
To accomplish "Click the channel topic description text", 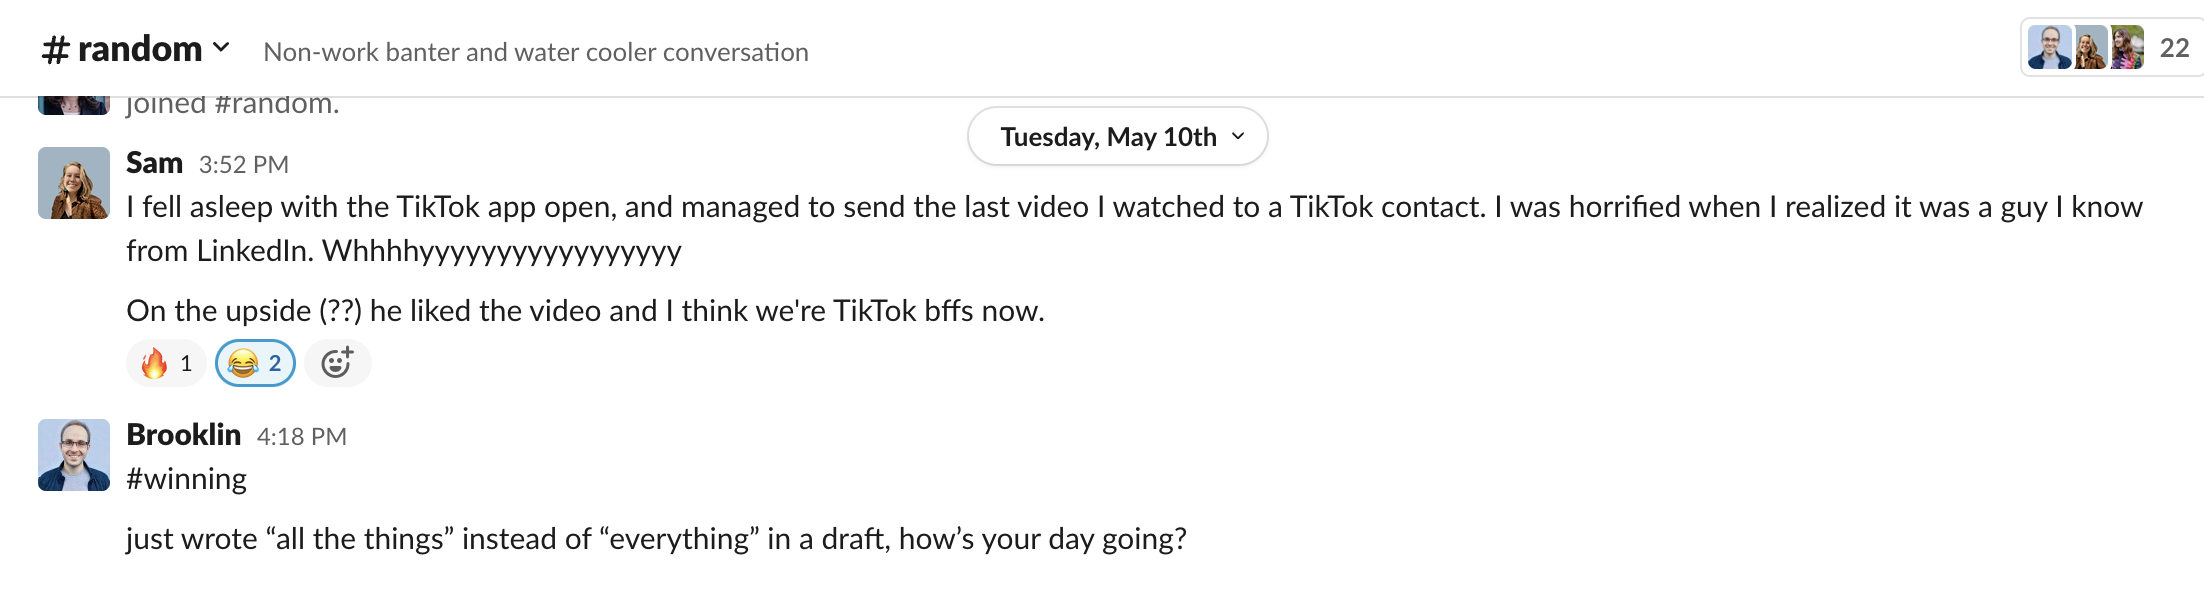I will tap(535, 52).
